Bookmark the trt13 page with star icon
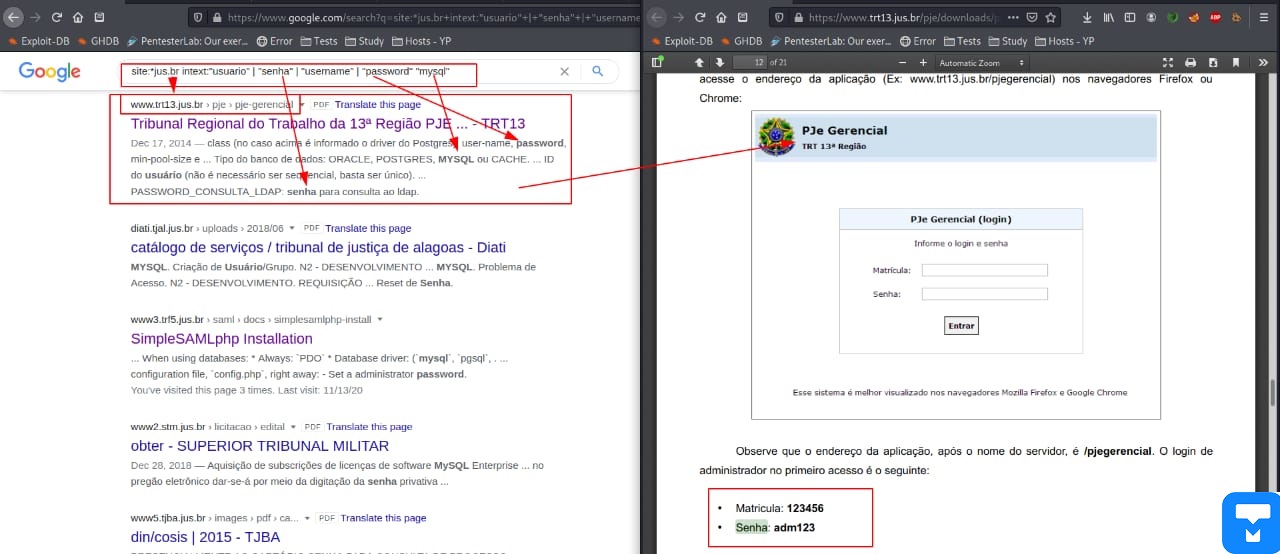This screenshot has width=1280, height=554. (1050, 17)
